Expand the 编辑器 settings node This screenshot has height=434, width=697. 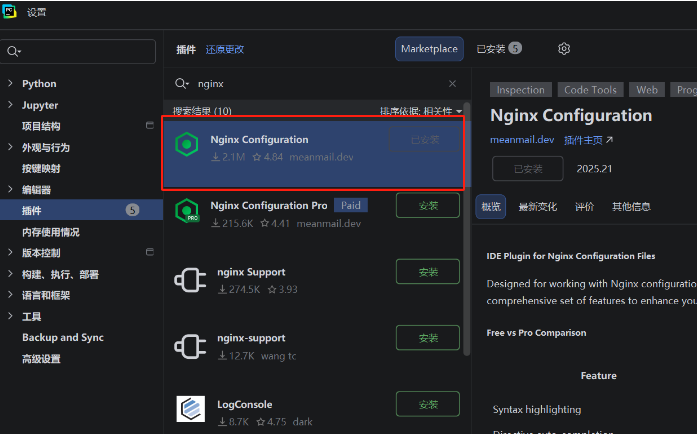coord(10,189)
